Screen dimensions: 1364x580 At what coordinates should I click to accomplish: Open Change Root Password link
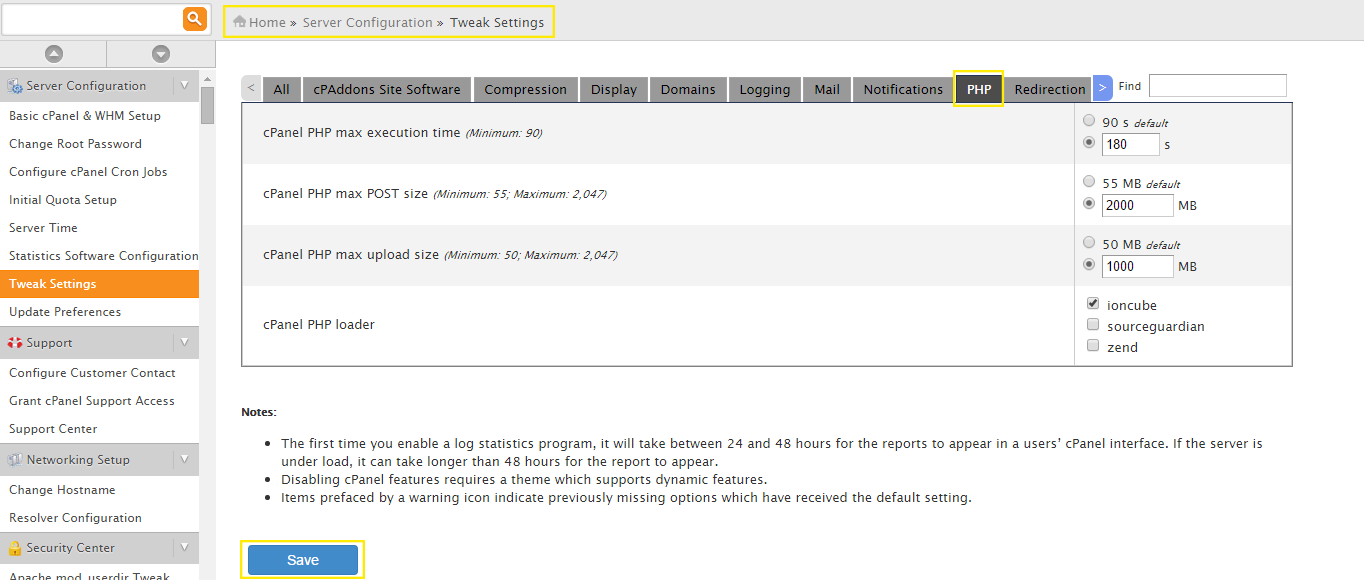tap(76, 144)
